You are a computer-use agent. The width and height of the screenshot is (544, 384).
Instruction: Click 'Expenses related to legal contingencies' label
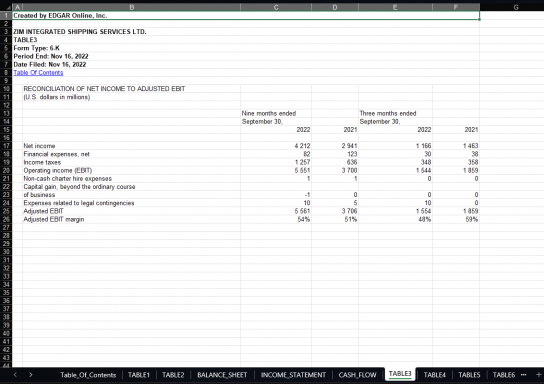(x=79, y=203)
